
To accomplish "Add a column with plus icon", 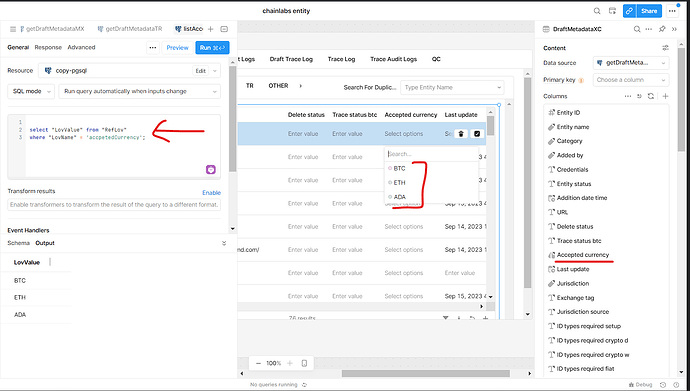I will tap(665, 96).
